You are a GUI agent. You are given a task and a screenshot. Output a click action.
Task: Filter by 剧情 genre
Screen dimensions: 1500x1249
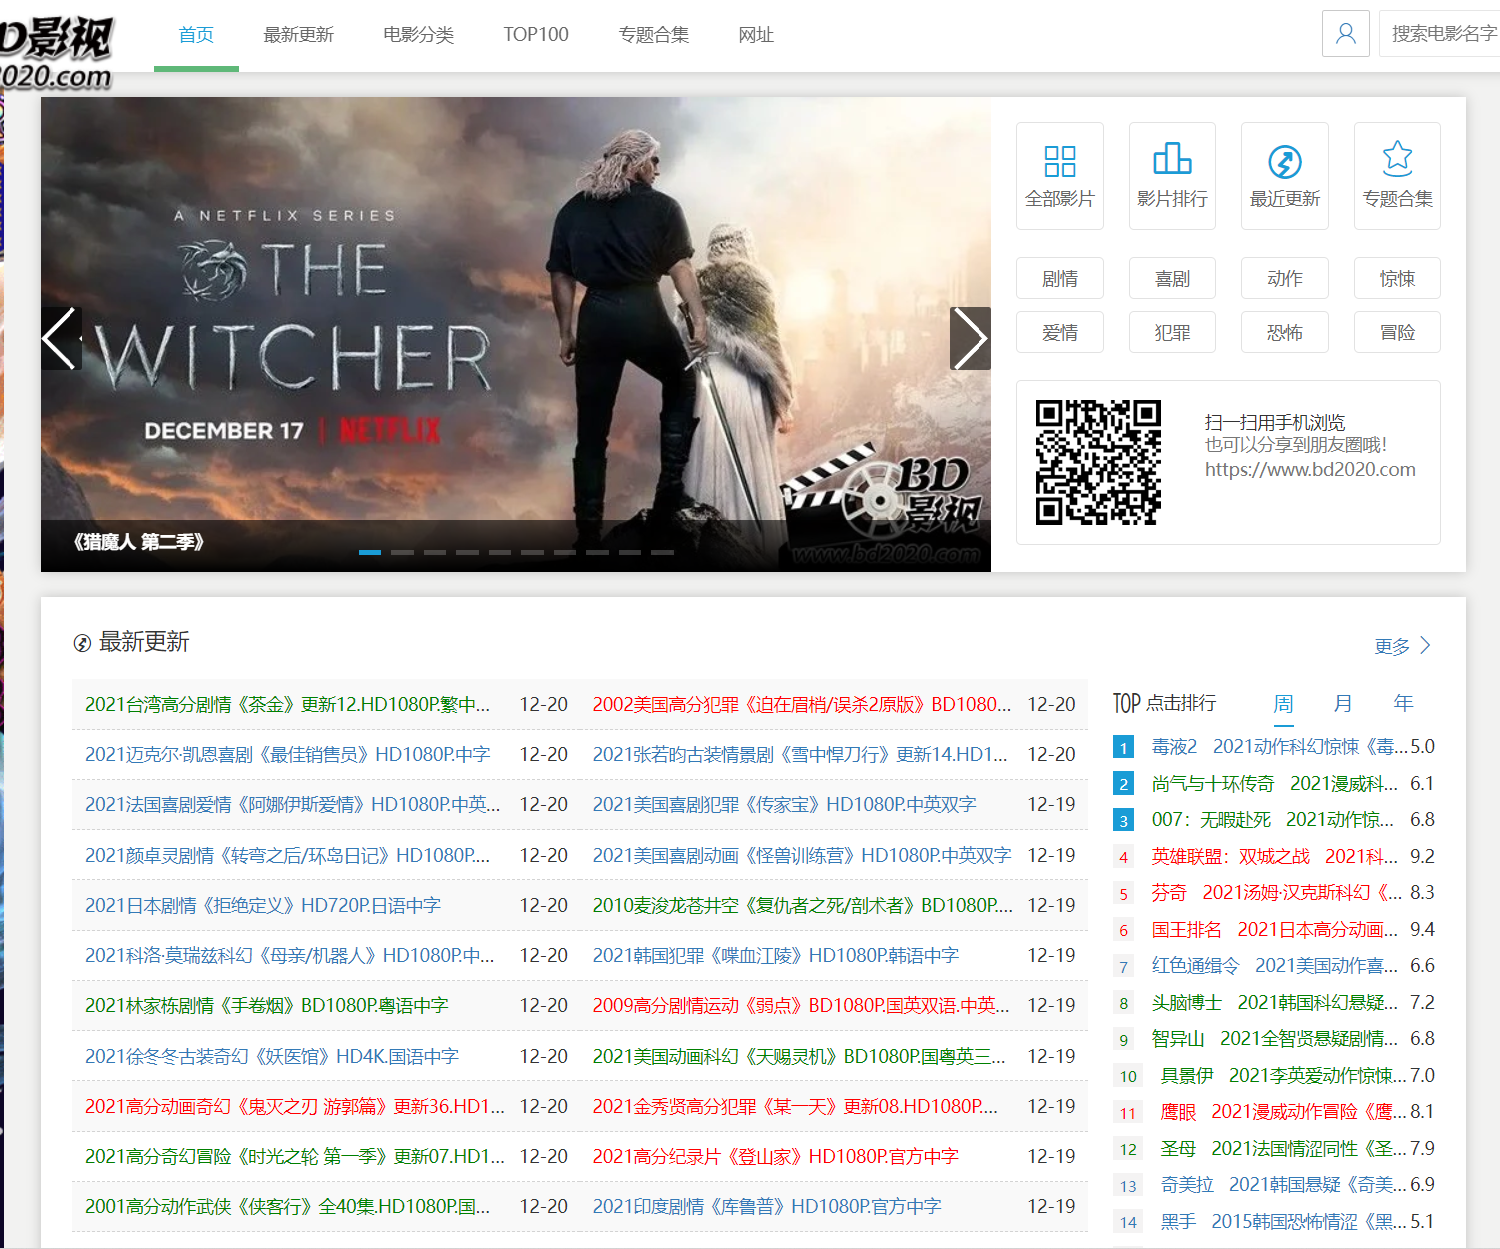(x=1059, y=278)
